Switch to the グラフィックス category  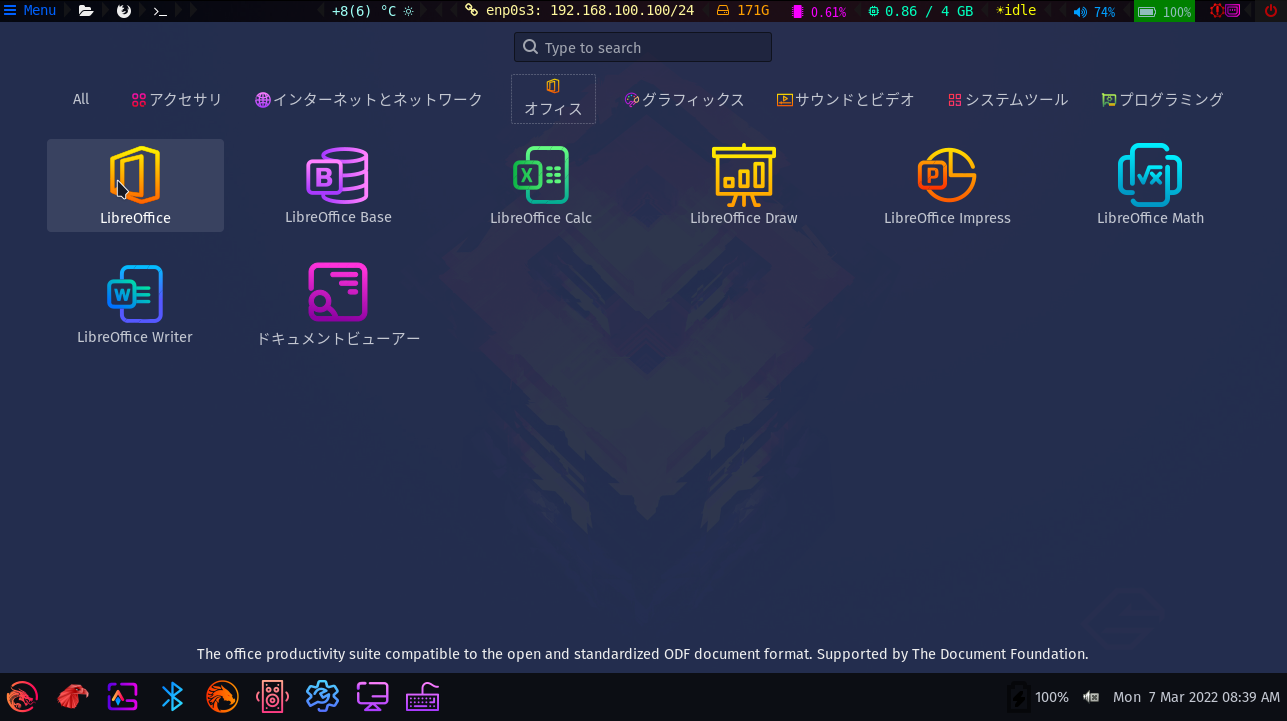pyautogui.click(x=685, y=99)
